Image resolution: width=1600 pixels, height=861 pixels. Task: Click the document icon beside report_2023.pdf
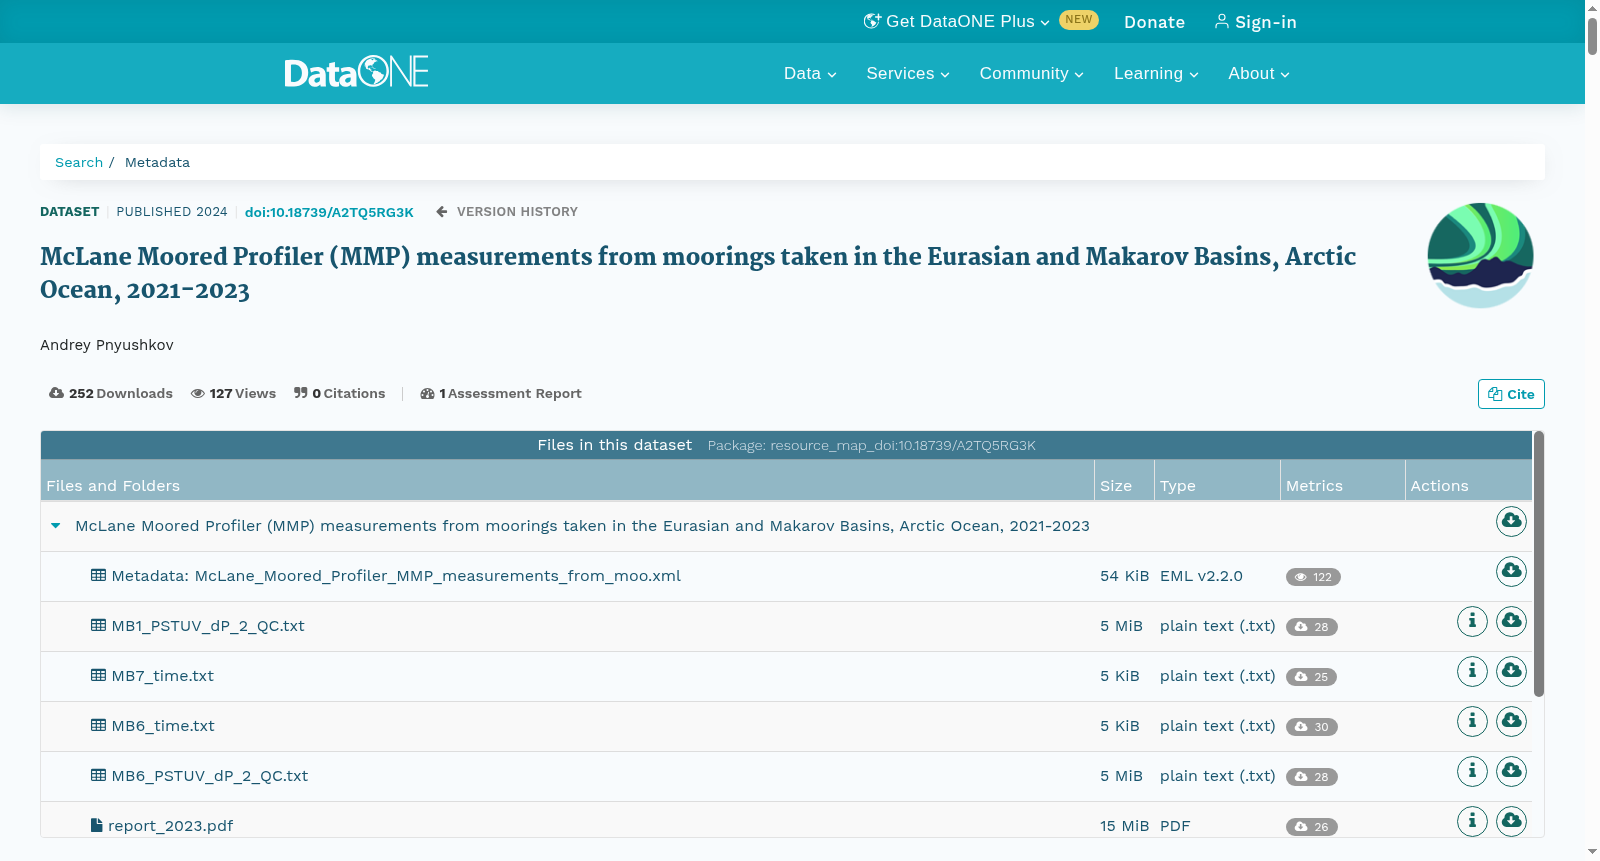pyautogui.click(x=97, y=825)
